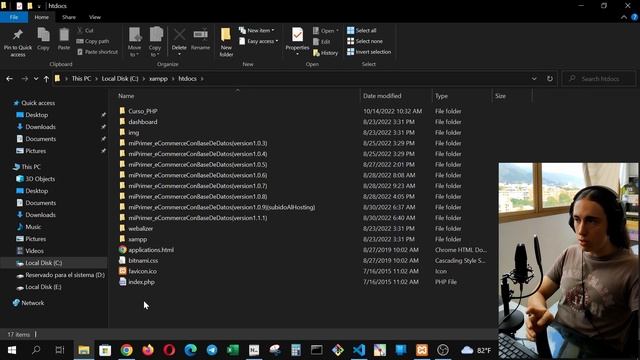Click Paste shortcut in ribbon
The image size is (640, 360).
point(97,52)
